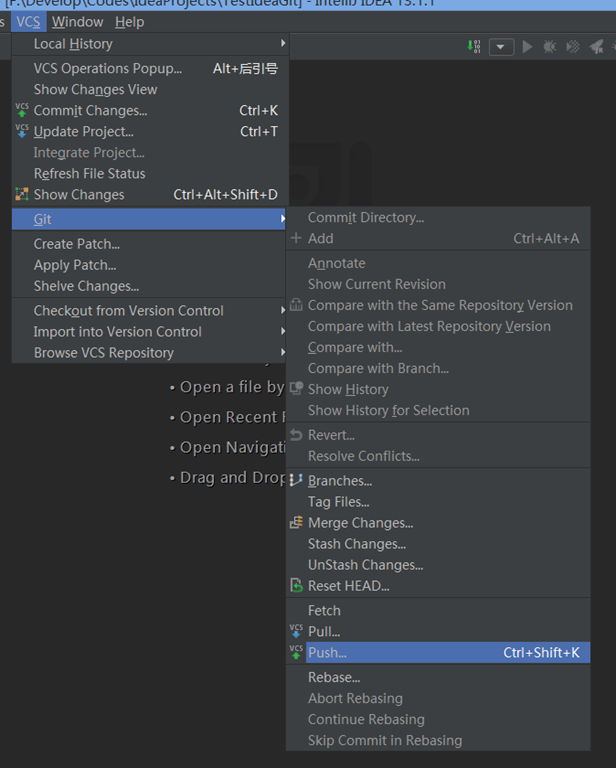Click the Show Changes diff icon

22,194
